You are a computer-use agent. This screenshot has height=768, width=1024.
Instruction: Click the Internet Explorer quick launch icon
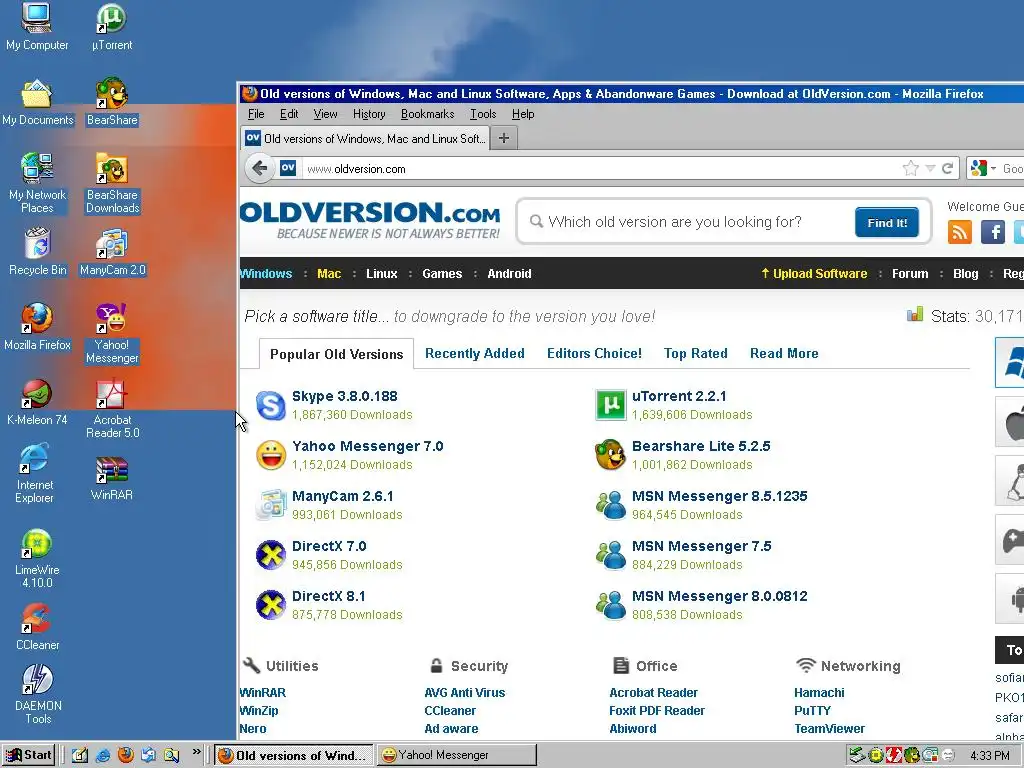103,755
